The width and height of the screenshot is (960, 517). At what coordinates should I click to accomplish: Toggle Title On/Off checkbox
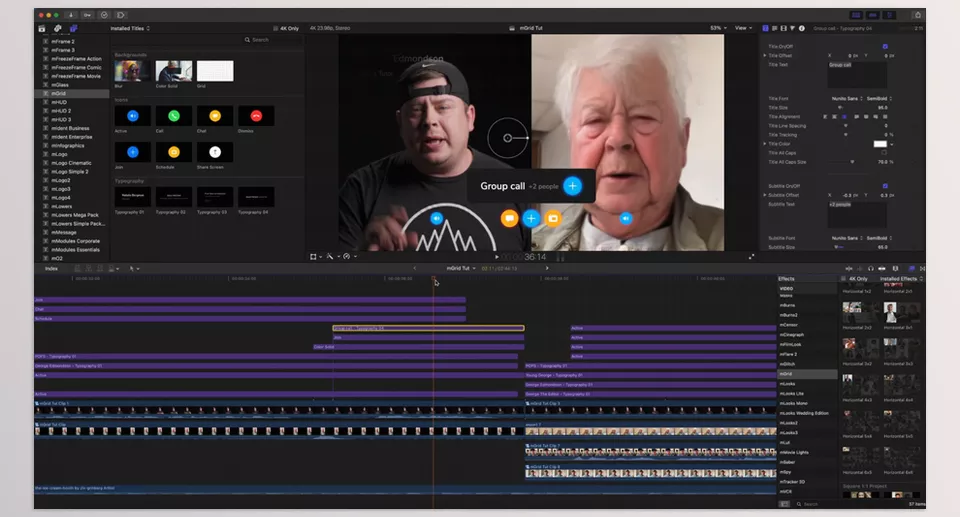pos(885,47)
